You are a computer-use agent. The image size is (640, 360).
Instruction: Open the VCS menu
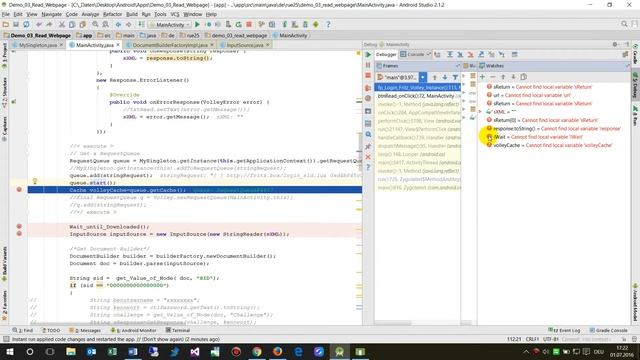(x=175, y=14)
